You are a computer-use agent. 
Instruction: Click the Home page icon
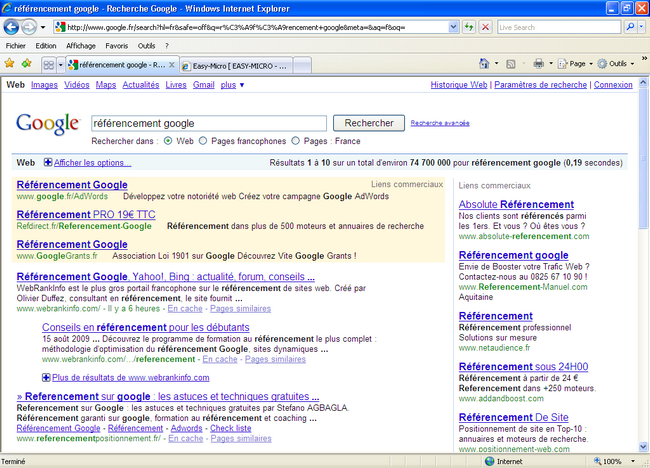click(x=484, y=63)
